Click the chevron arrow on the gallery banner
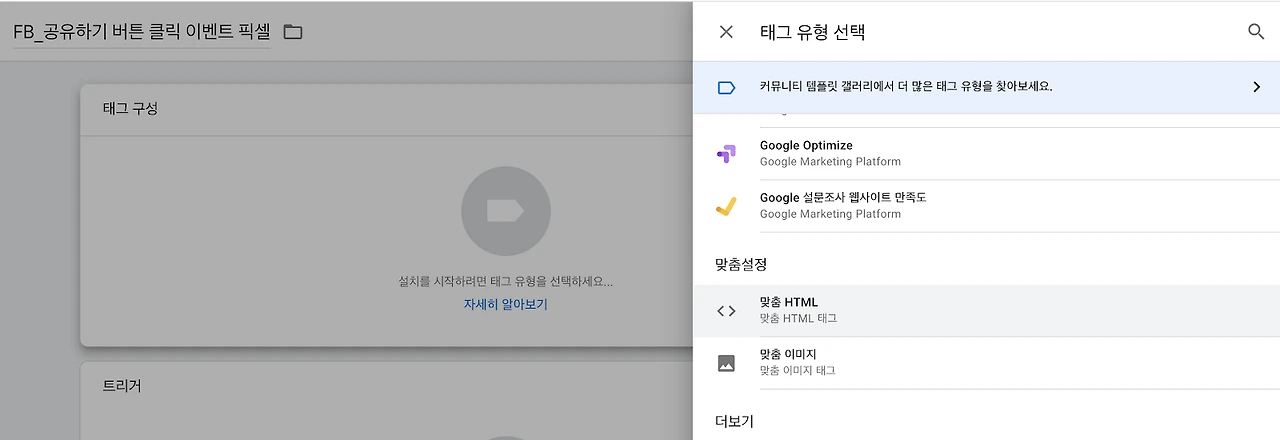Viewport: 1280px width, 440px height. [x=1257, y=87]
